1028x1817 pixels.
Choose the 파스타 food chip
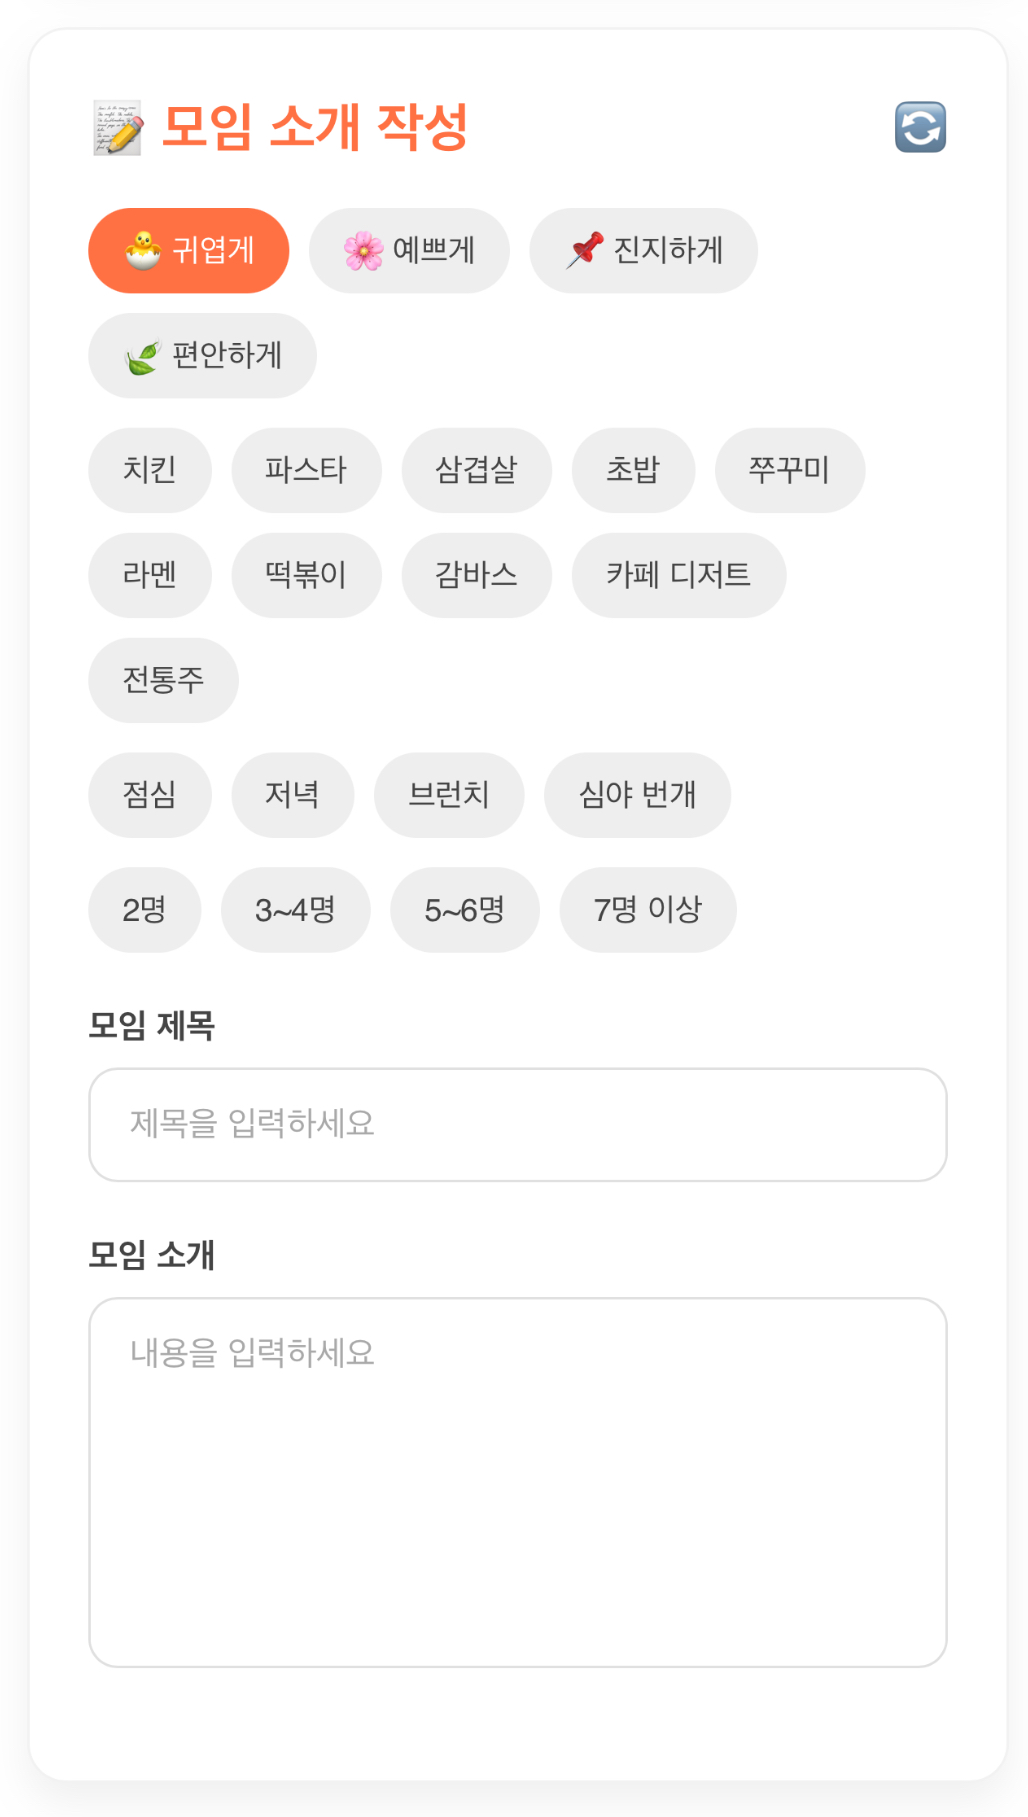pos(306,470)
